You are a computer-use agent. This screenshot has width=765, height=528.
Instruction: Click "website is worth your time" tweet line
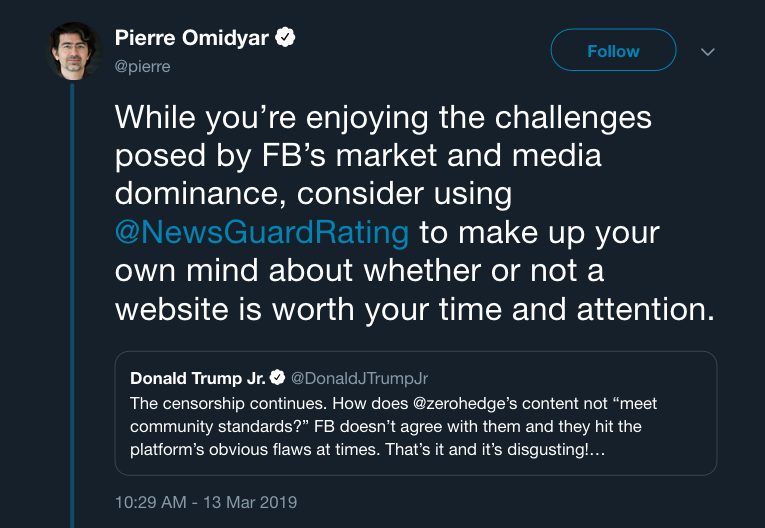point(310,308)
